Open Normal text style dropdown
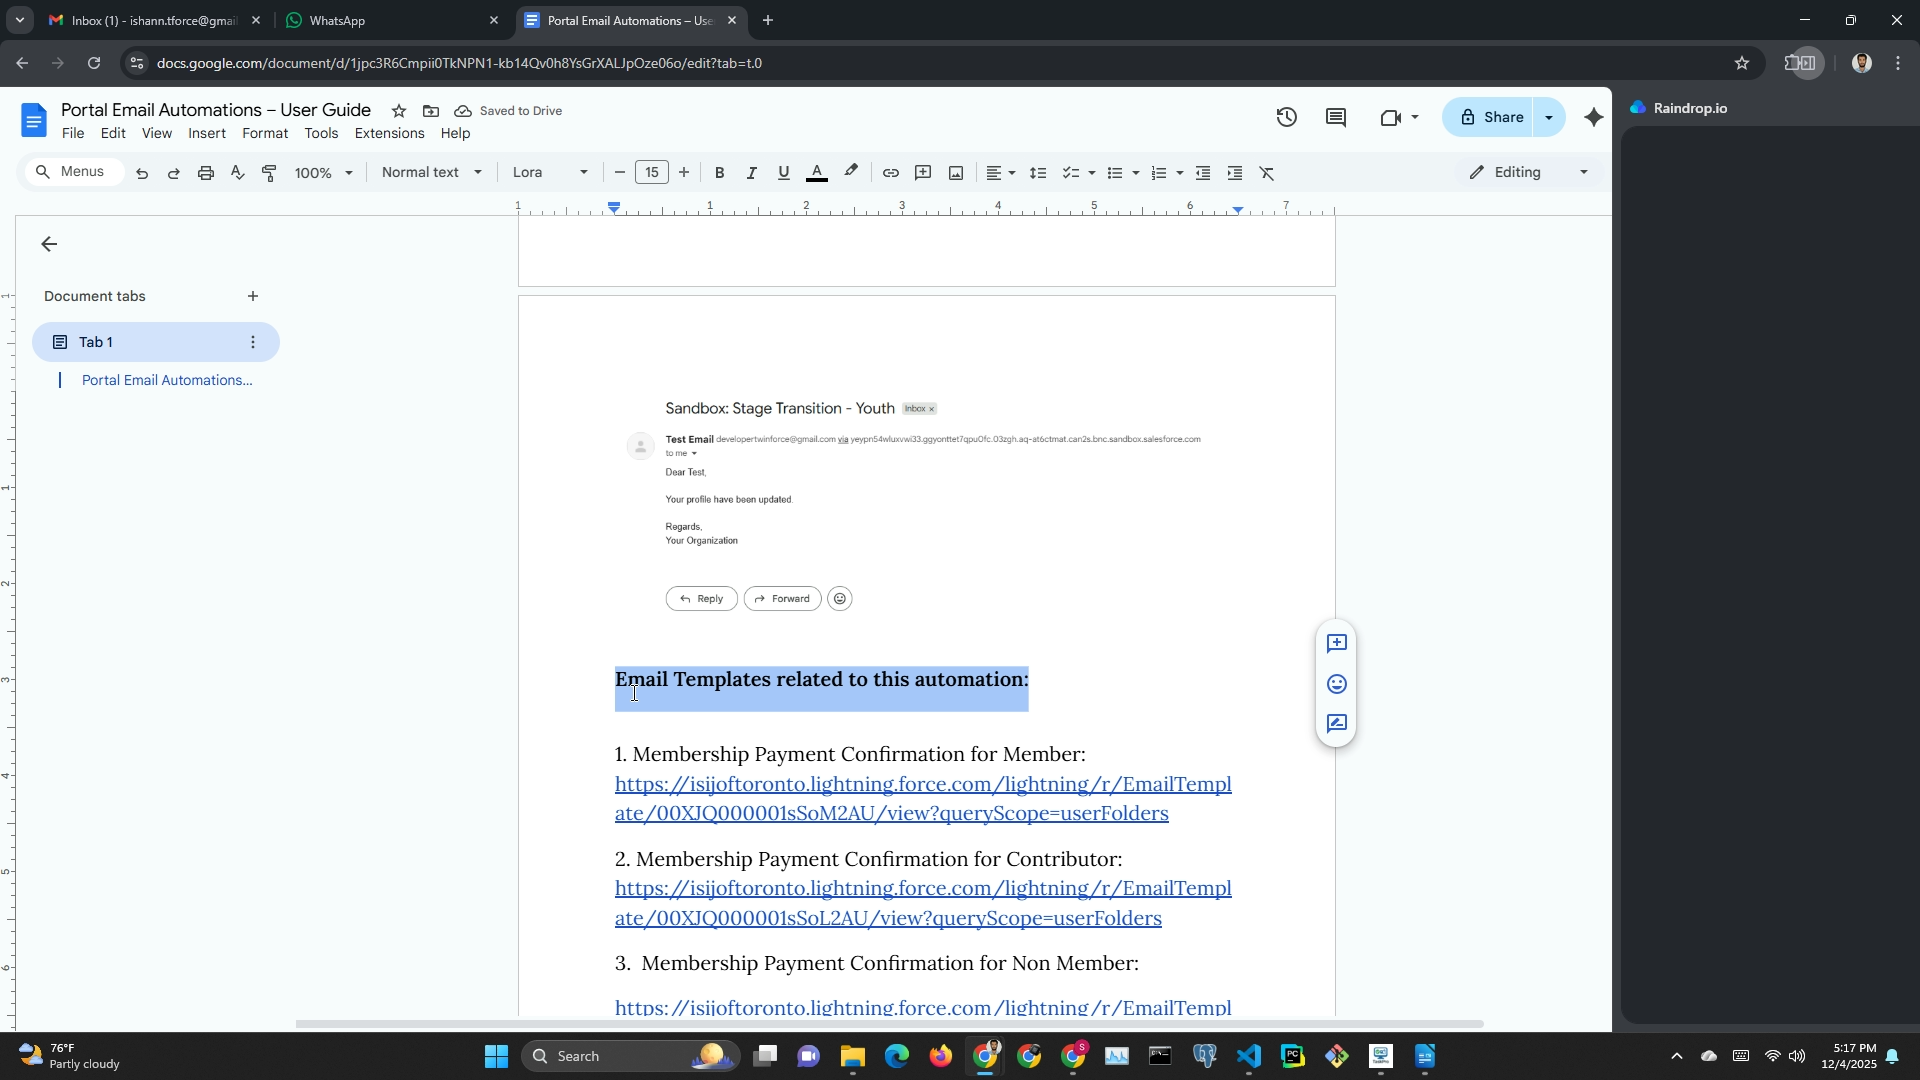The height and width of the screenshot is (1080, 1920). coord(431,172)
